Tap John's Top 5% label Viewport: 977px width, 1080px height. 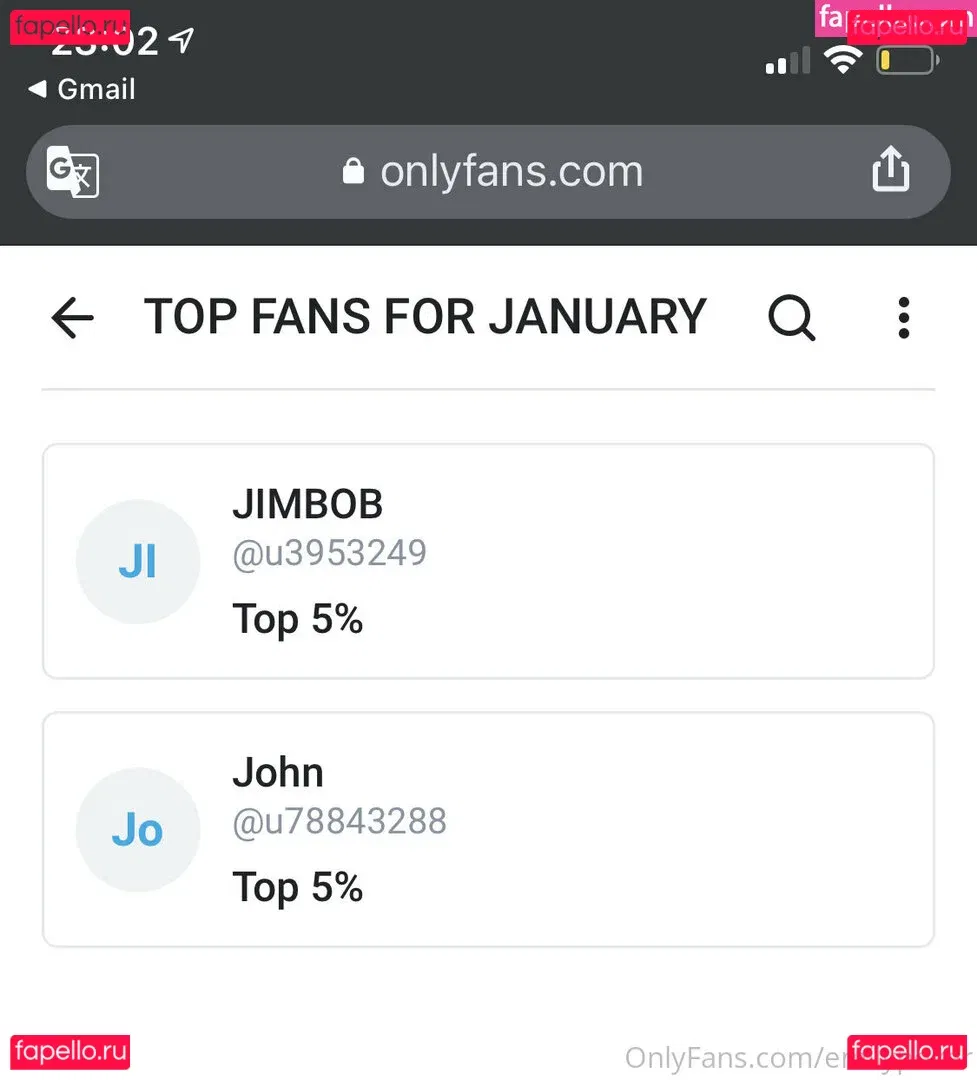click(297, 887)
